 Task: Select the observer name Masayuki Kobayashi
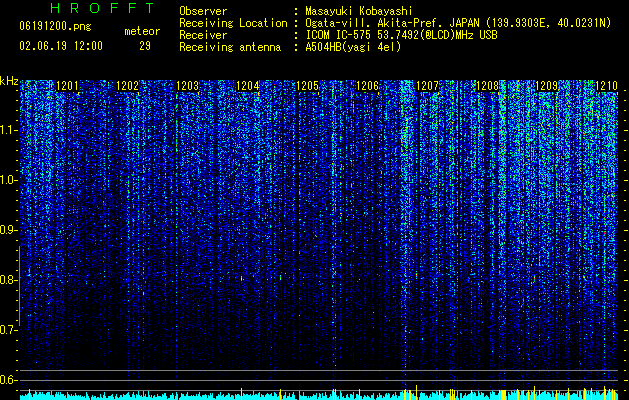pyautogui.click(x=358, y=11)
